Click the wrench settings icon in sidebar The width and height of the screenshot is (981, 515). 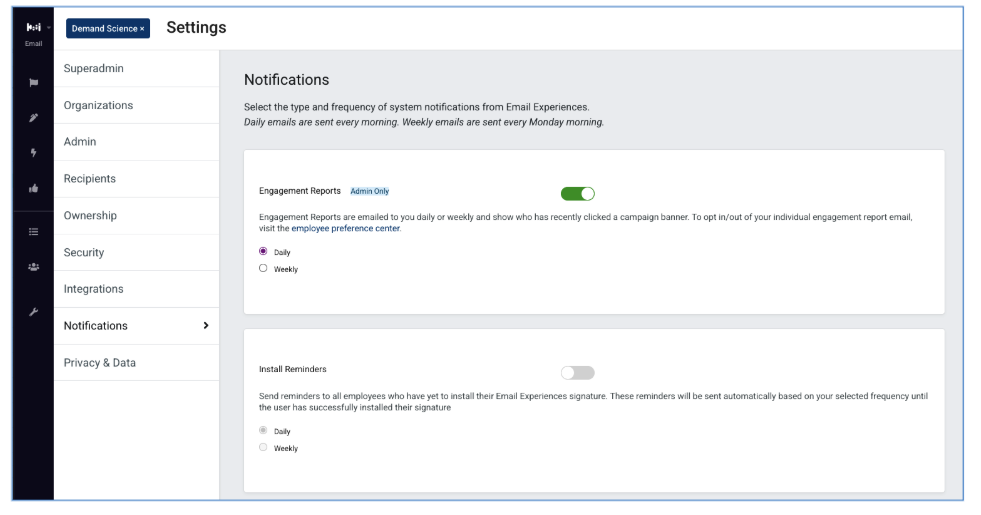pyautogui.click(x=33, y=312)
